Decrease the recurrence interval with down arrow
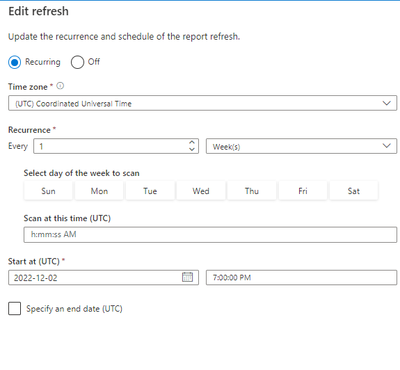 pos(192,149)
